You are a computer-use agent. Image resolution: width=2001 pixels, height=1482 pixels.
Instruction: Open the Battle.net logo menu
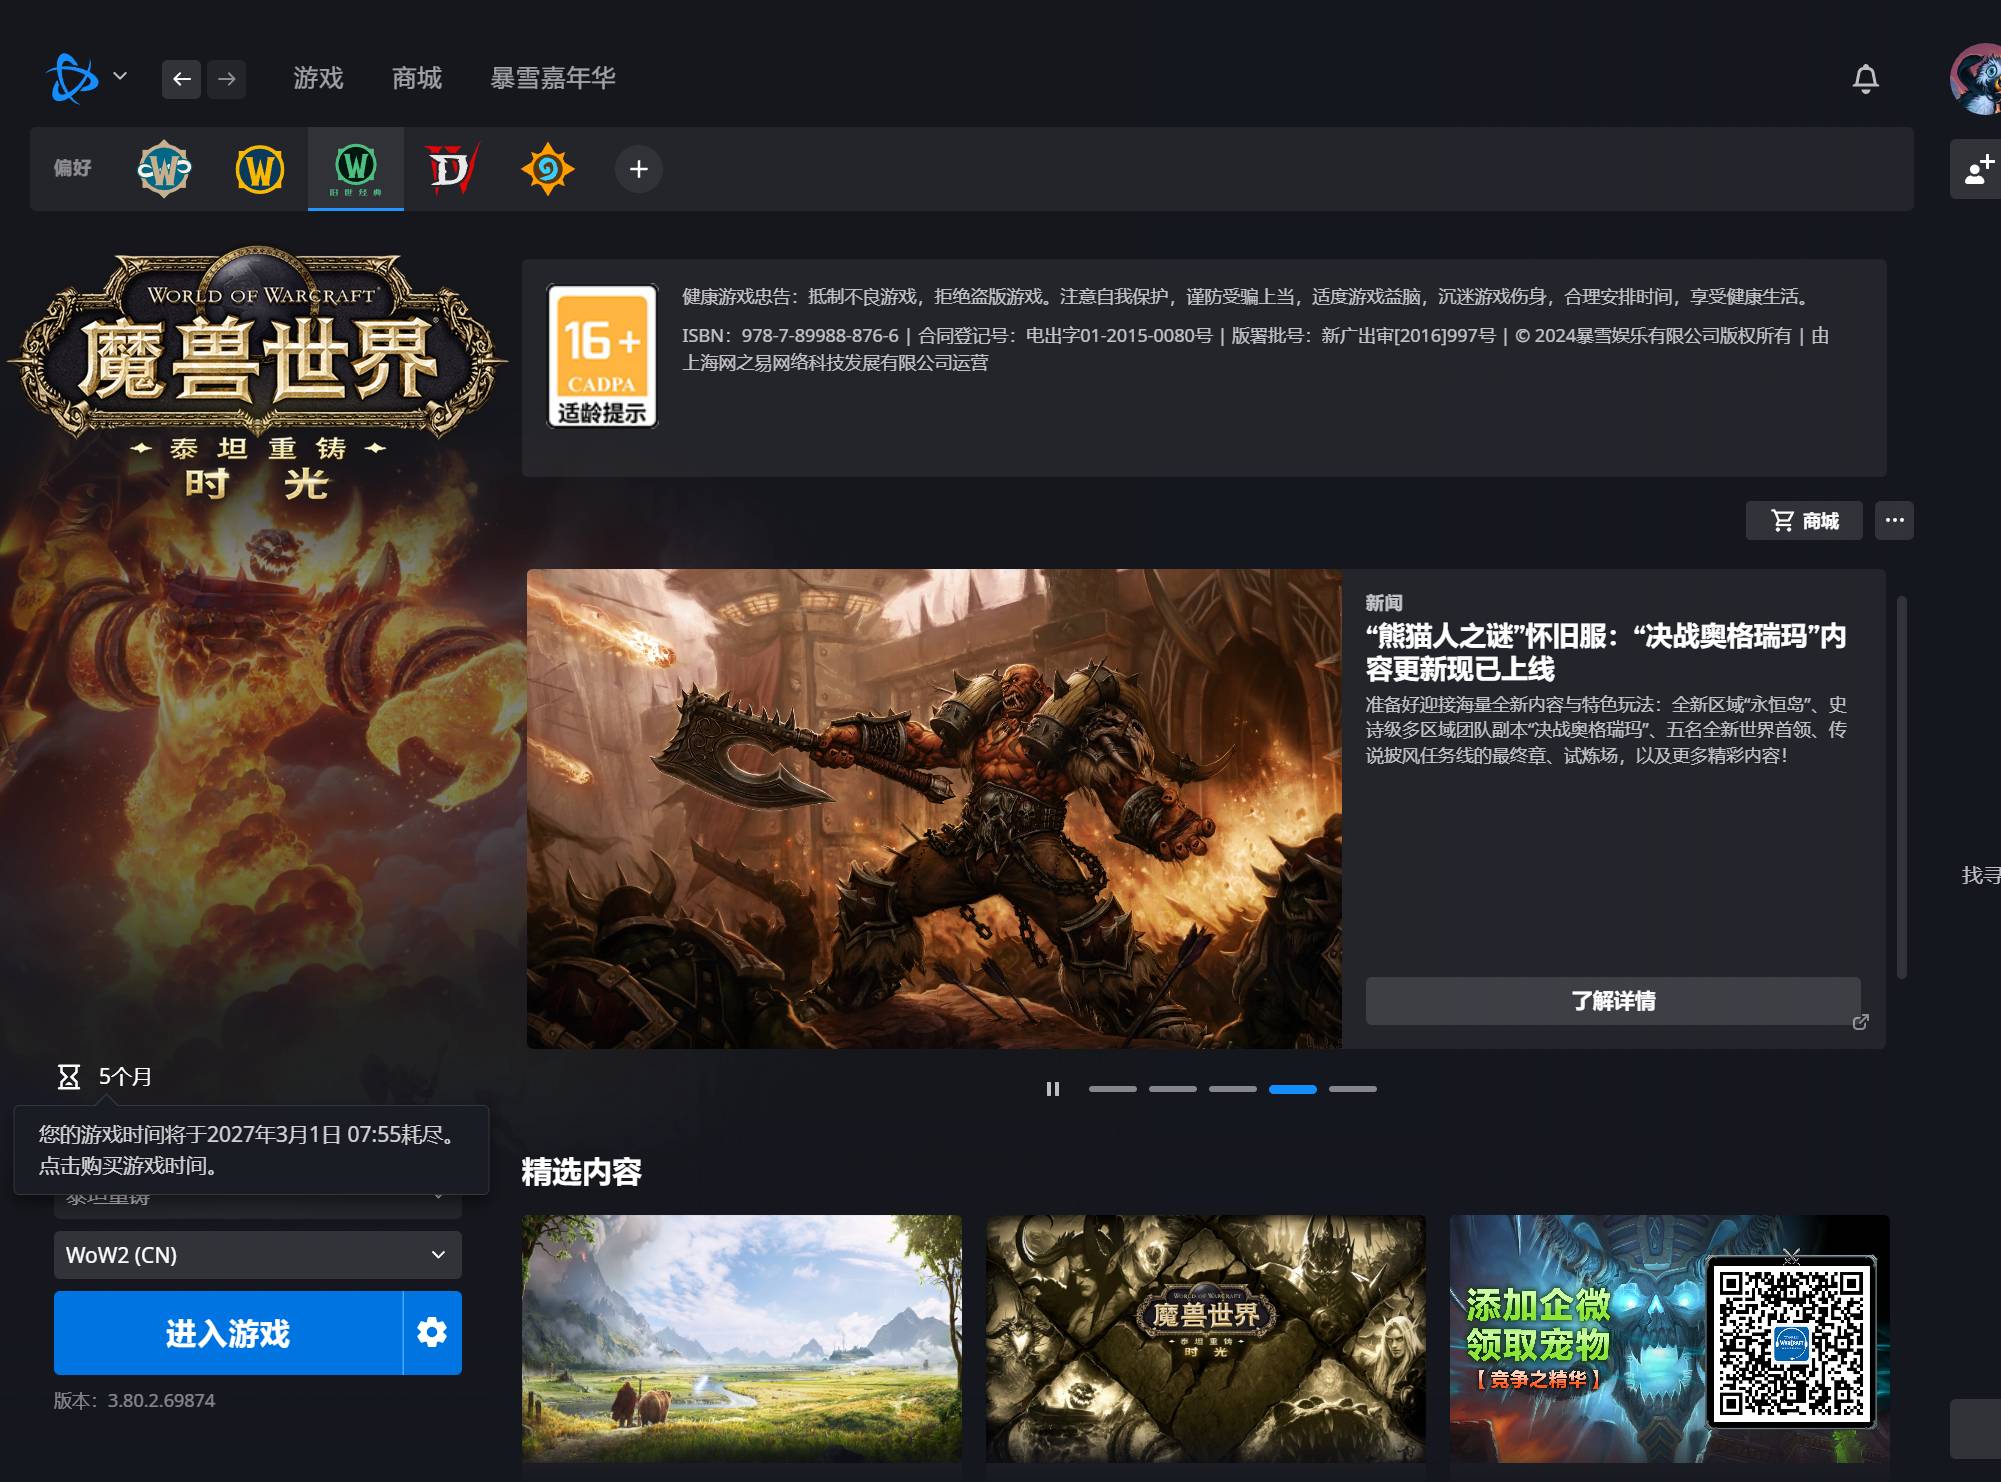click(x=86, y=78)
